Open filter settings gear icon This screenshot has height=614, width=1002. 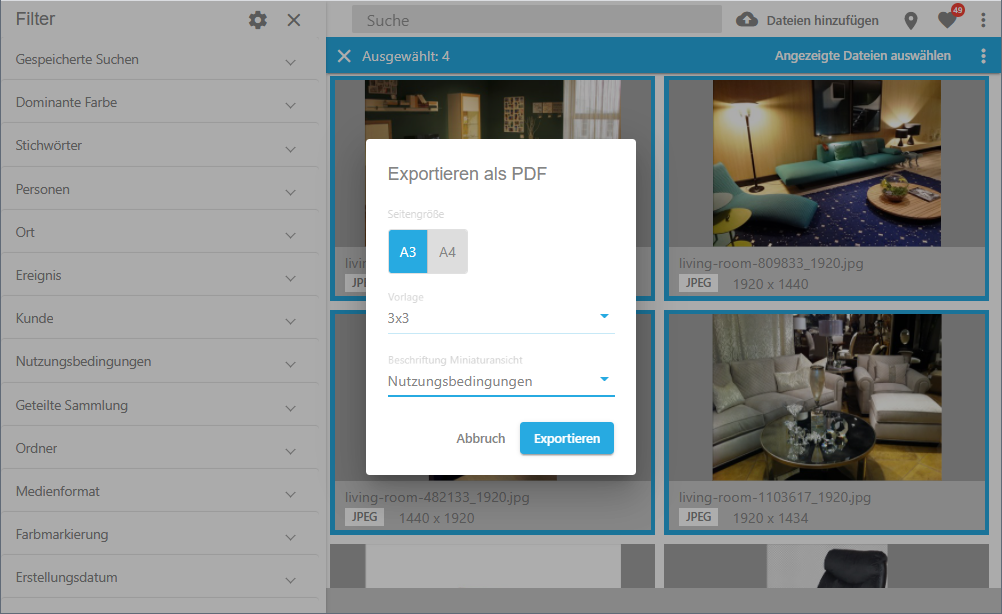pos(258,20)
